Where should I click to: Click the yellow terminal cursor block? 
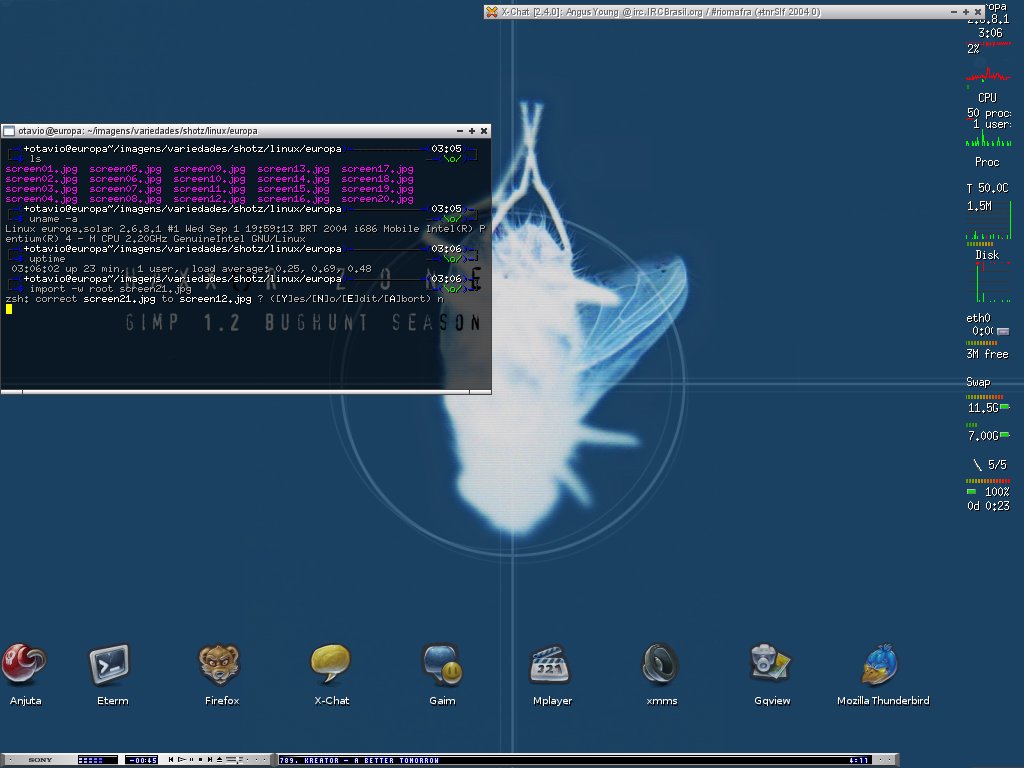(x=8, y=309)
